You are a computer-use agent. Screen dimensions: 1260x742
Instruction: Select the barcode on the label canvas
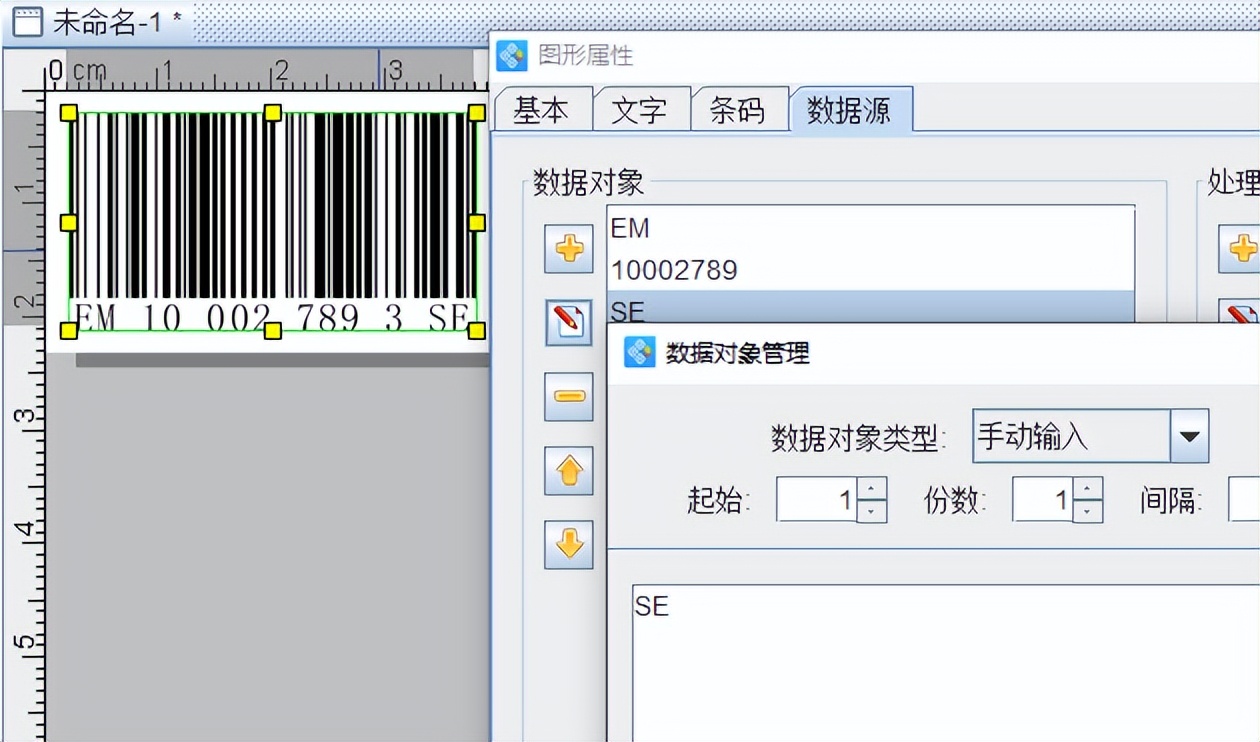click(x=270, y=215)
